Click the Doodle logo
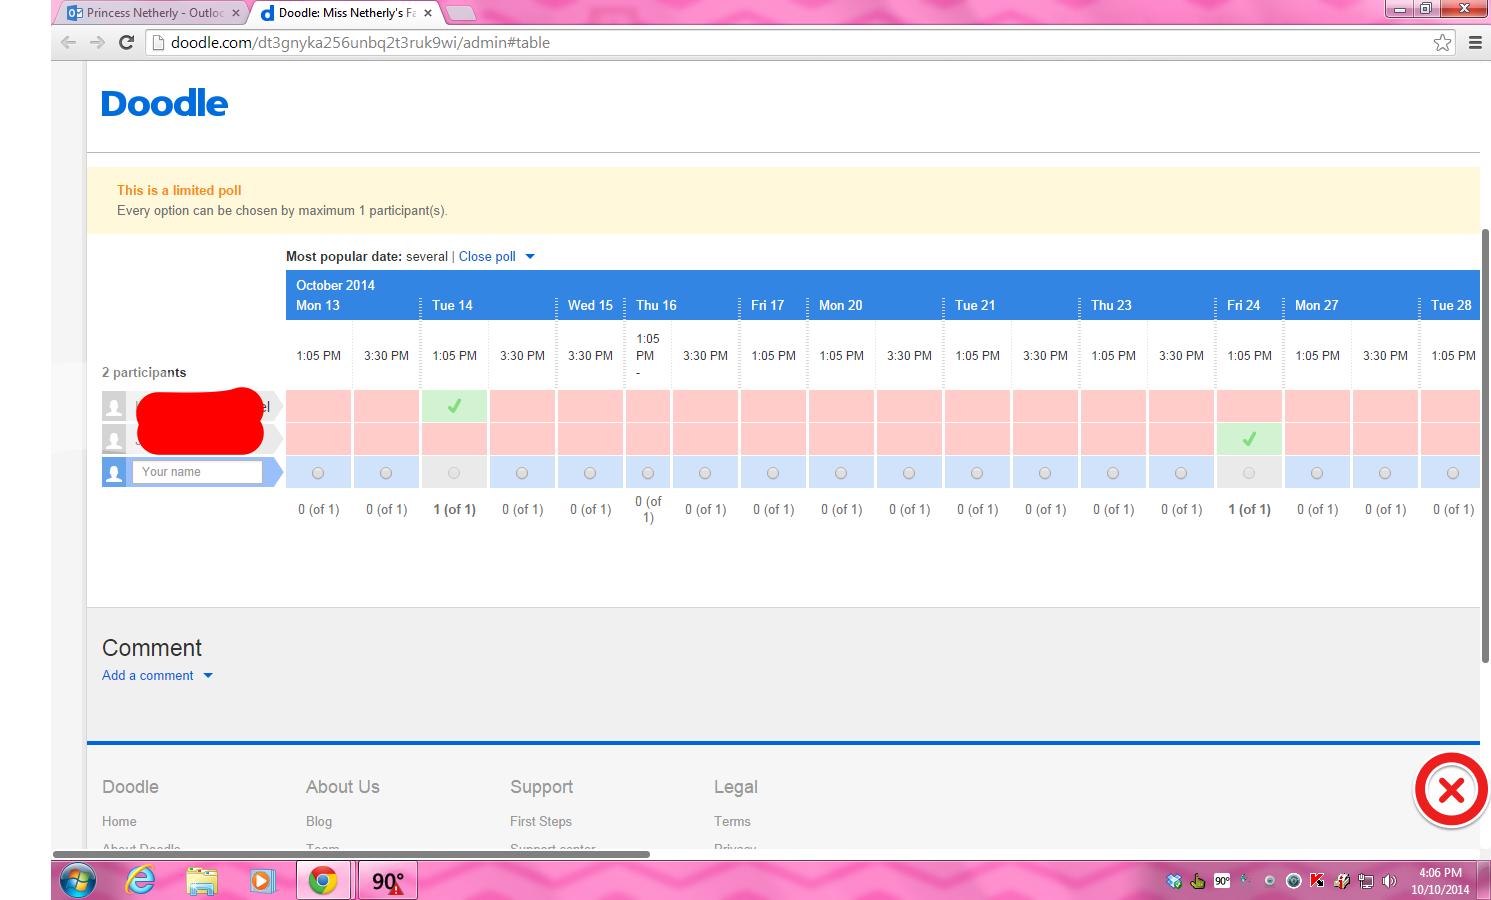Viewport: 1491px width, 900px height. point(165,103)
